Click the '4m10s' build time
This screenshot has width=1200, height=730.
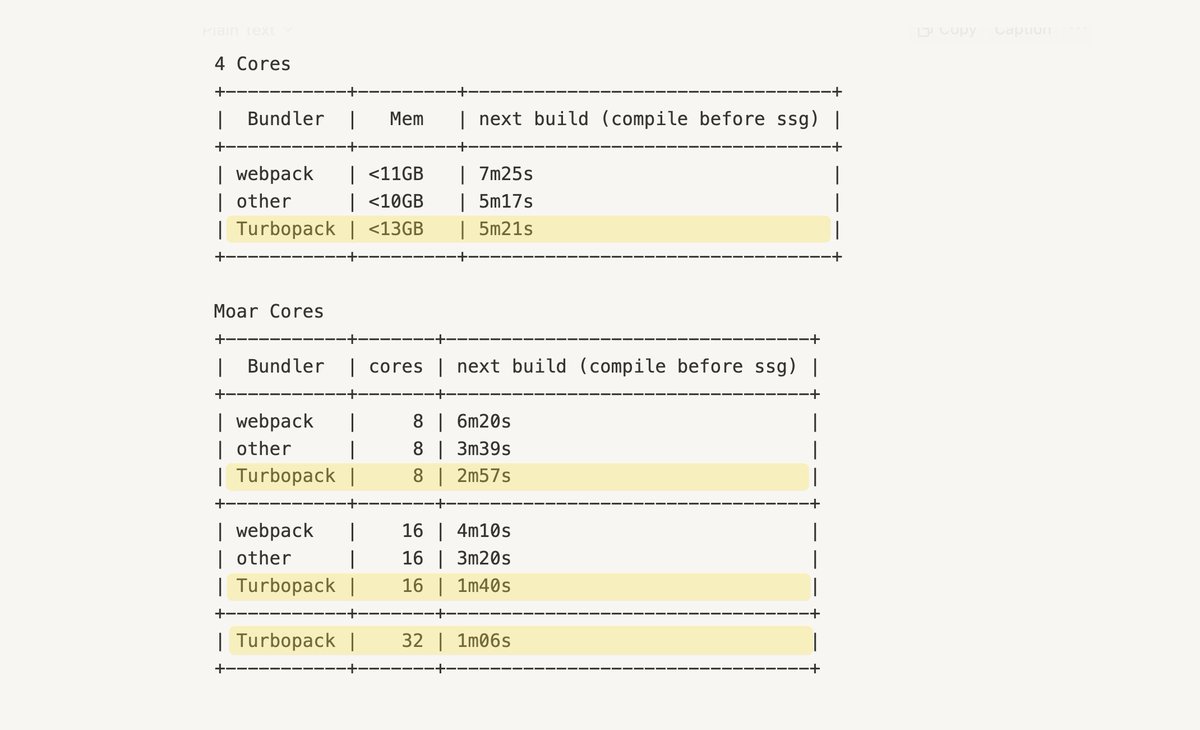click(x=484, y=531)
